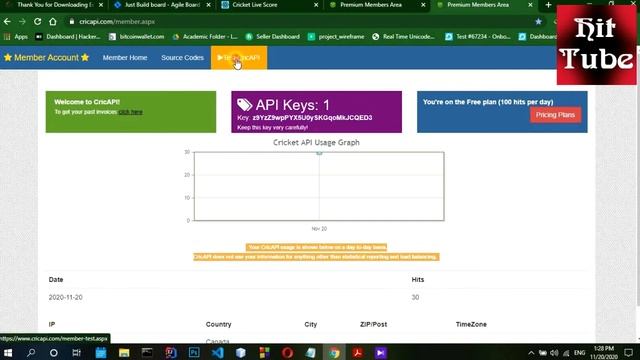Open the highlighted Test CricAPI nav item
The width and height of the screenshot is (640, 360).
tap(239, 58)
